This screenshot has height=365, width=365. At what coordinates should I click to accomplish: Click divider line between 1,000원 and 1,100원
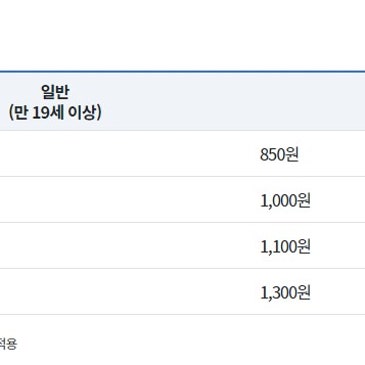click(x=182, y=223)
